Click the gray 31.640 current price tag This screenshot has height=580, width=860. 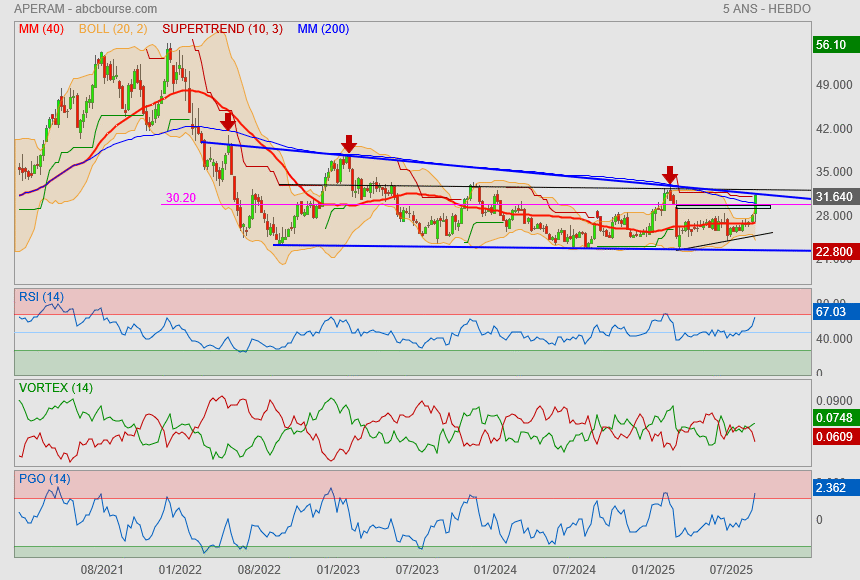pyautogui.click(x=834, y=197)
